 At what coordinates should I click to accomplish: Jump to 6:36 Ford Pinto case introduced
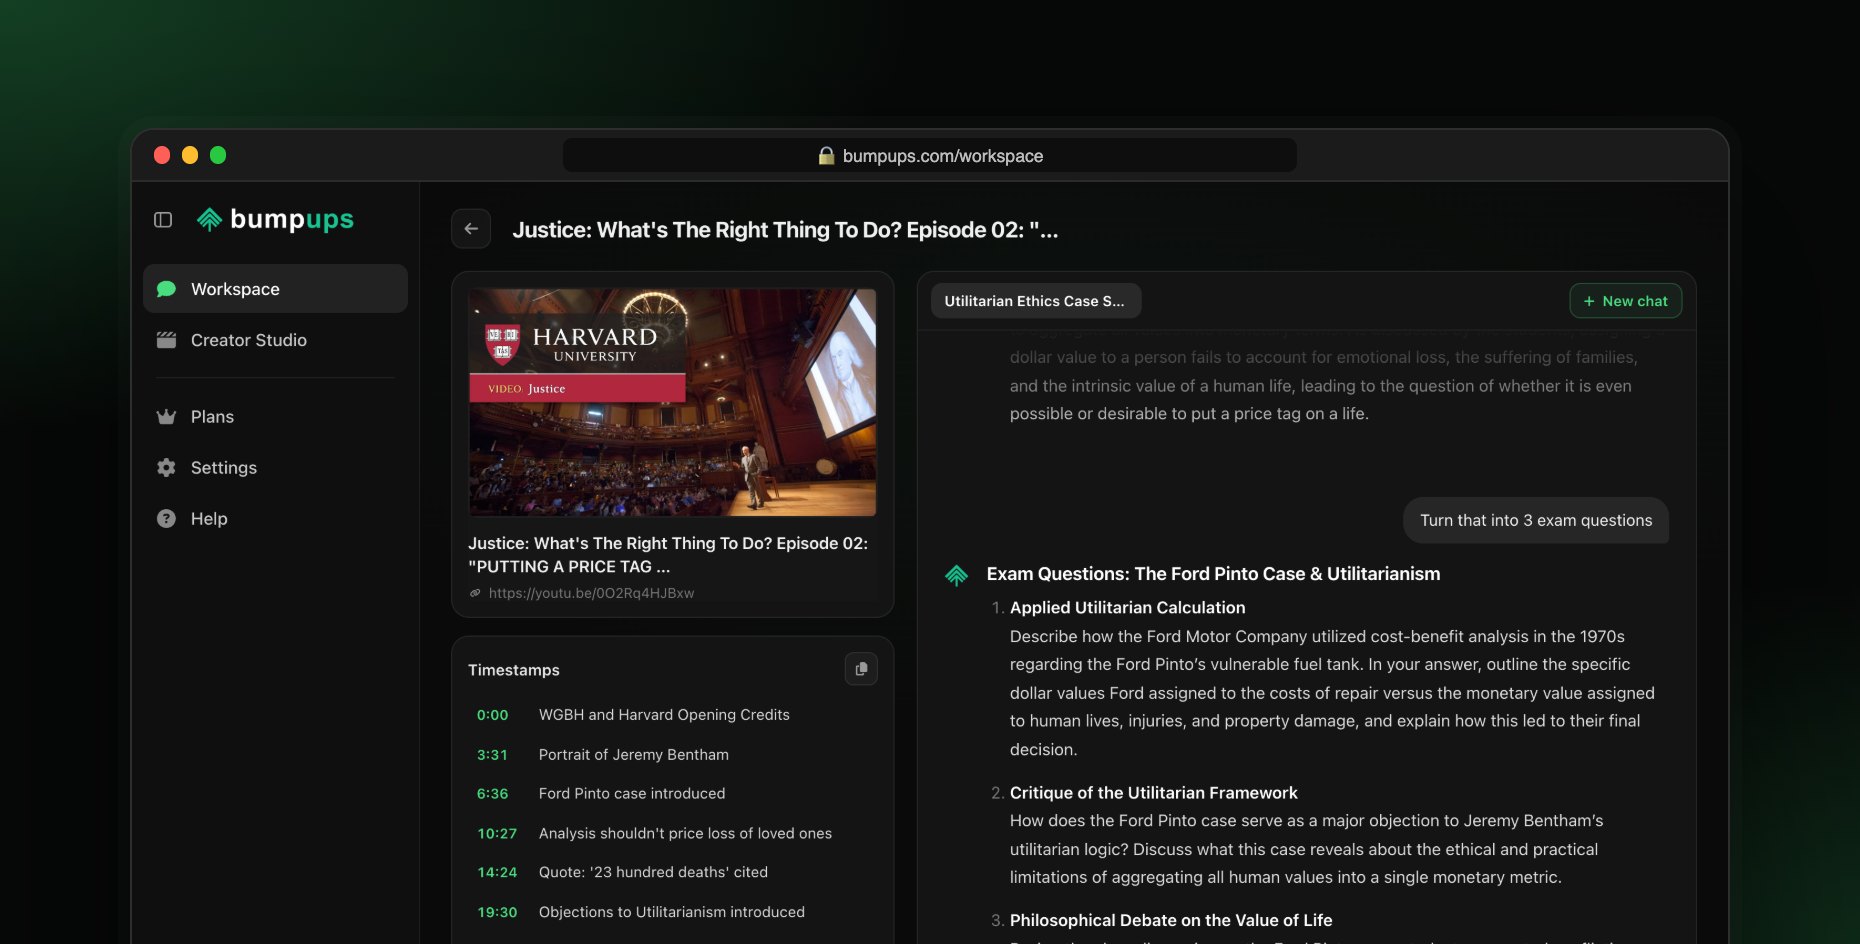click(672, 794)
